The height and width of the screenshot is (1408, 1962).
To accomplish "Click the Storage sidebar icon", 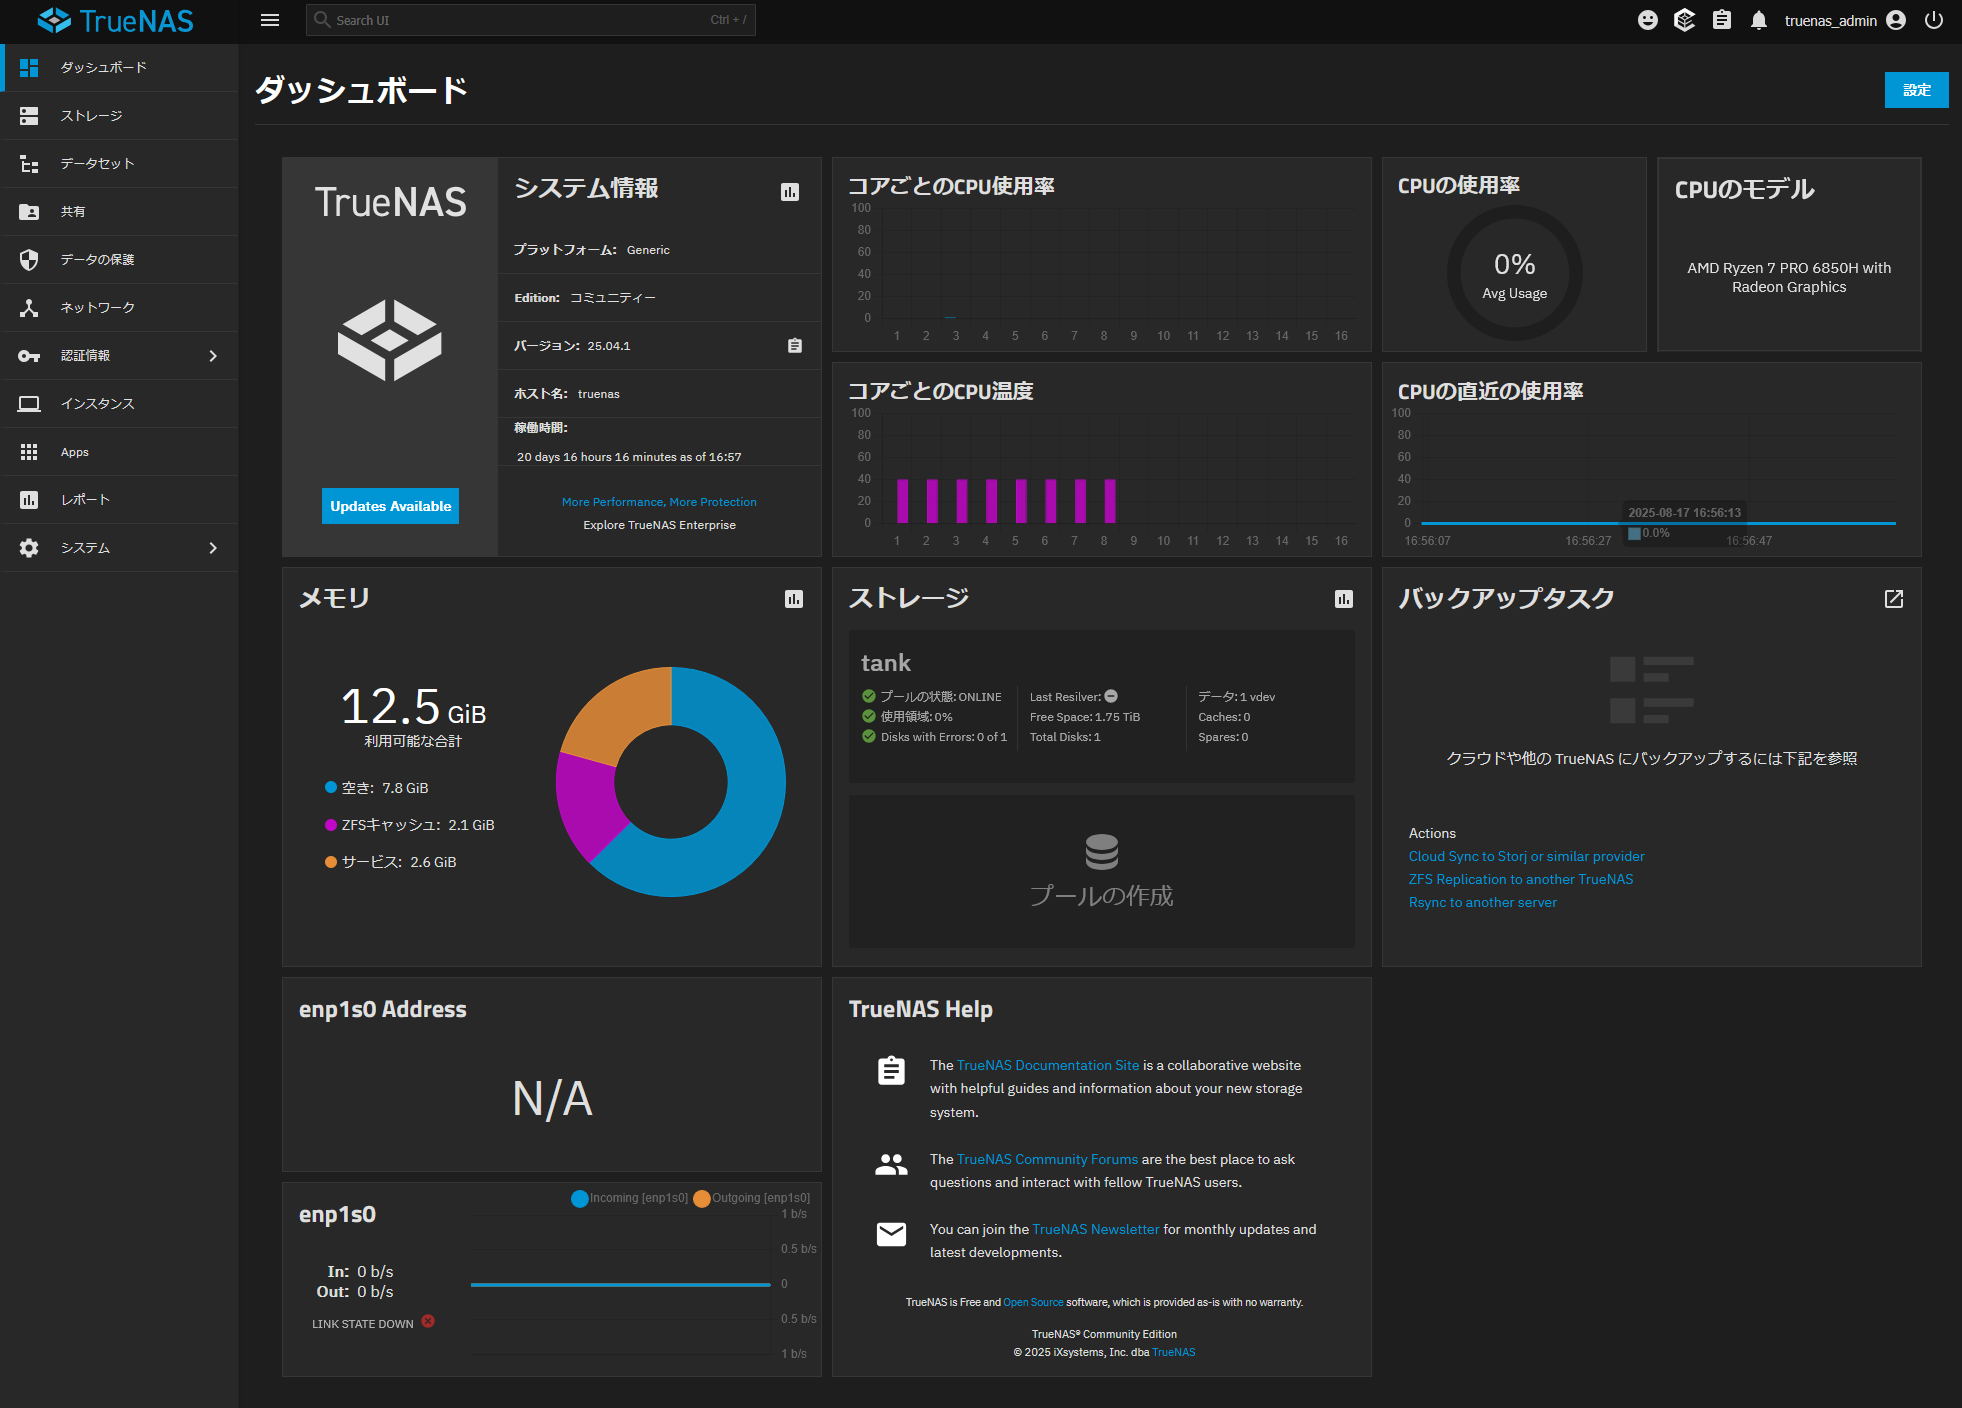I will pyautogui.click(x=29, y=116).
